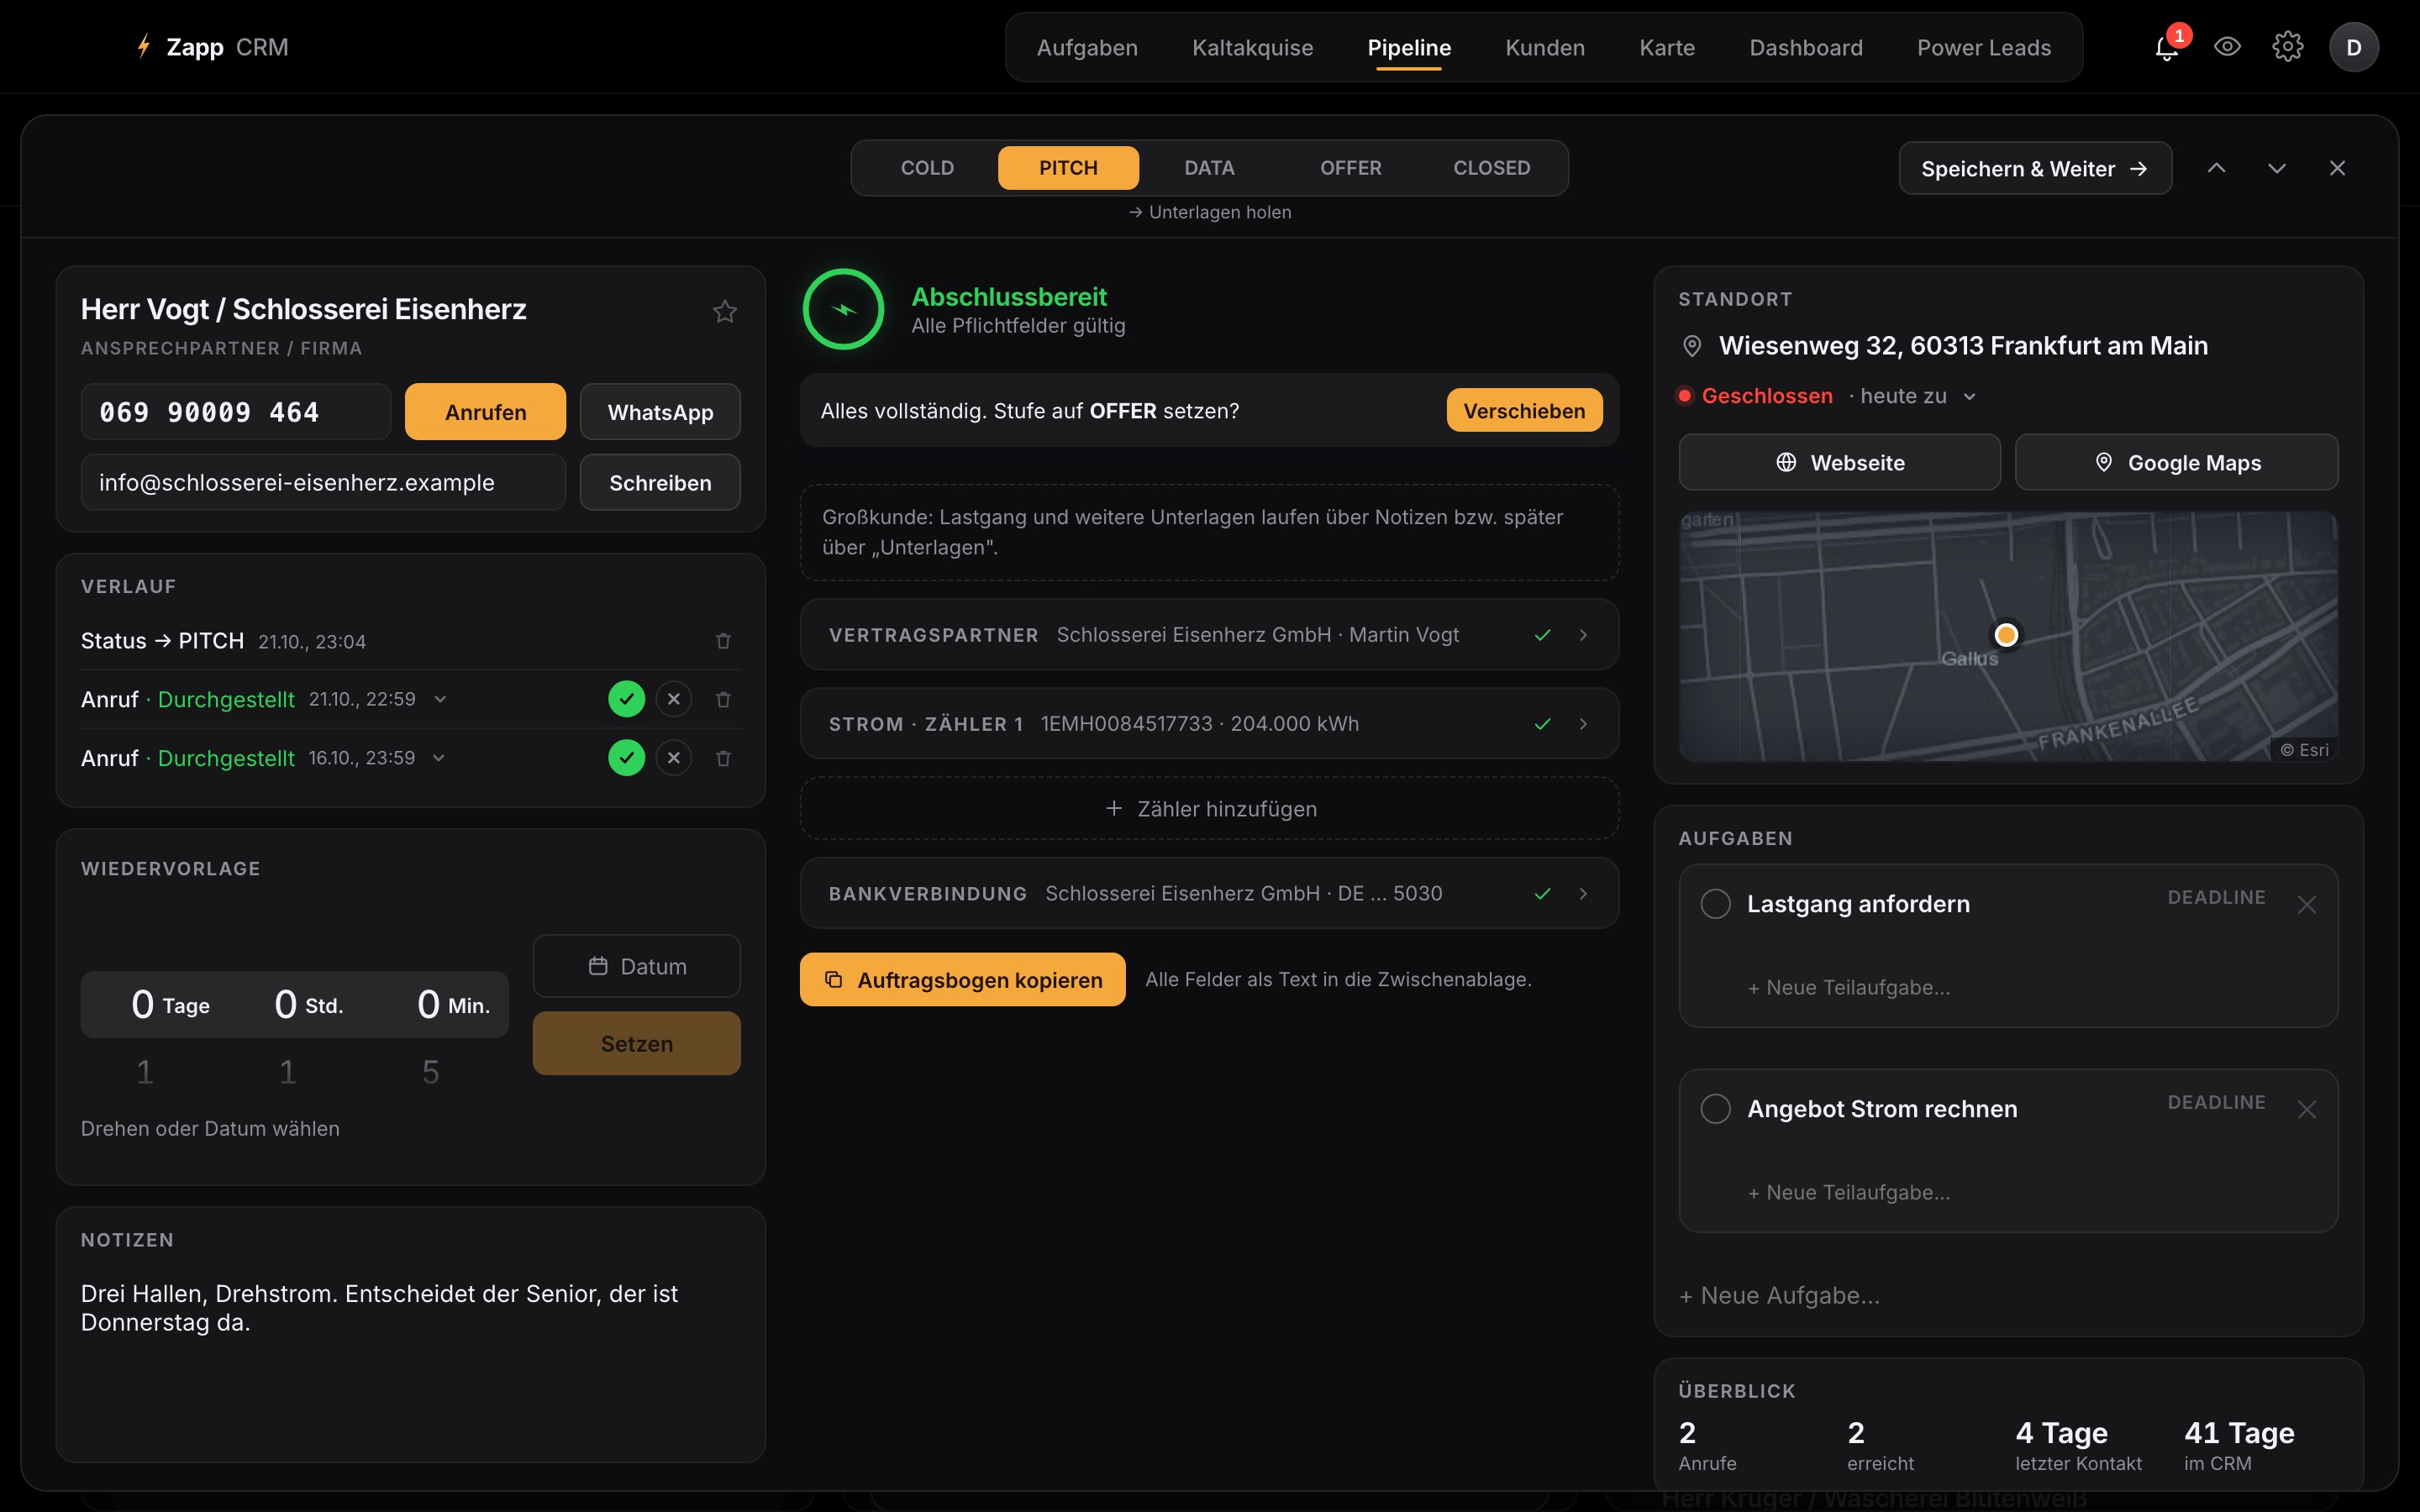Remove the Angebot Strom rechnen task
The width and height of the screenshot is (2420, 1512).
pyautogui.click(x=2307, y=1110)
